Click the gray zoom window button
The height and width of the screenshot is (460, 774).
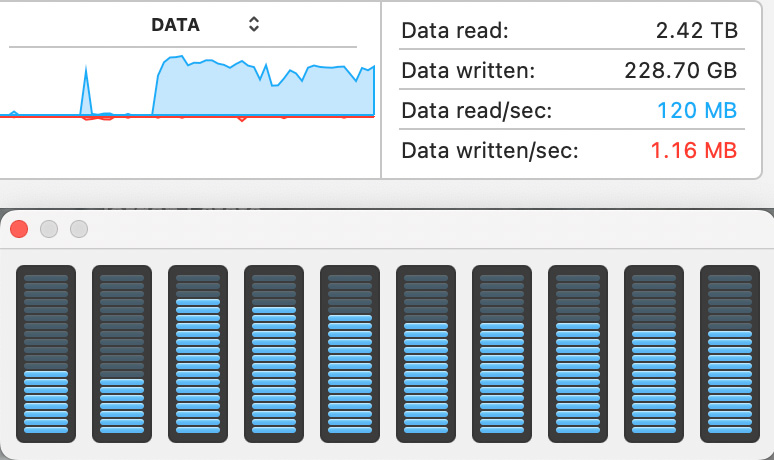[x=79, y=229]
